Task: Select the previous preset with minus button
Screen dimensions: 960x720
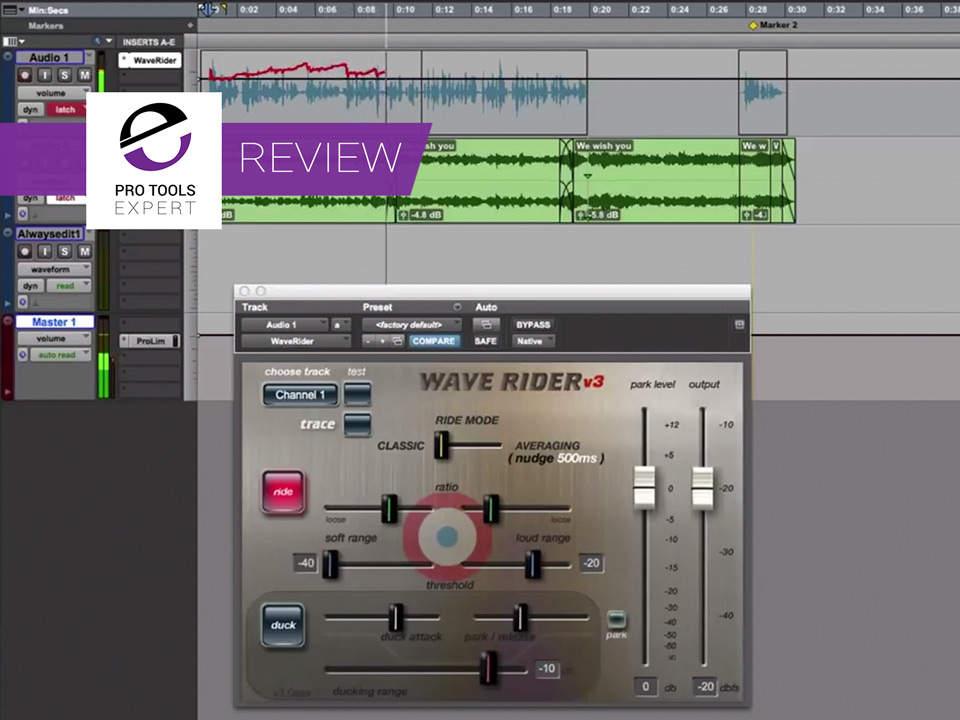Action: (x=368, y=341)
